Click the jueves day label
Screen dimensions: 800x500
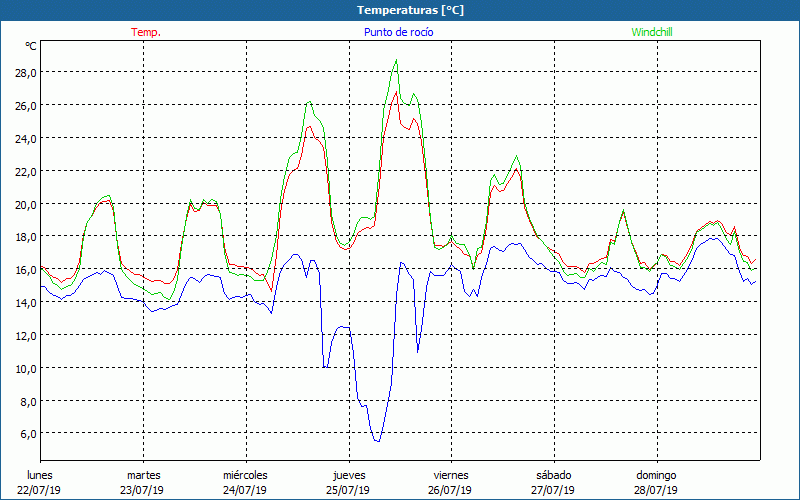tap(349, 475)
